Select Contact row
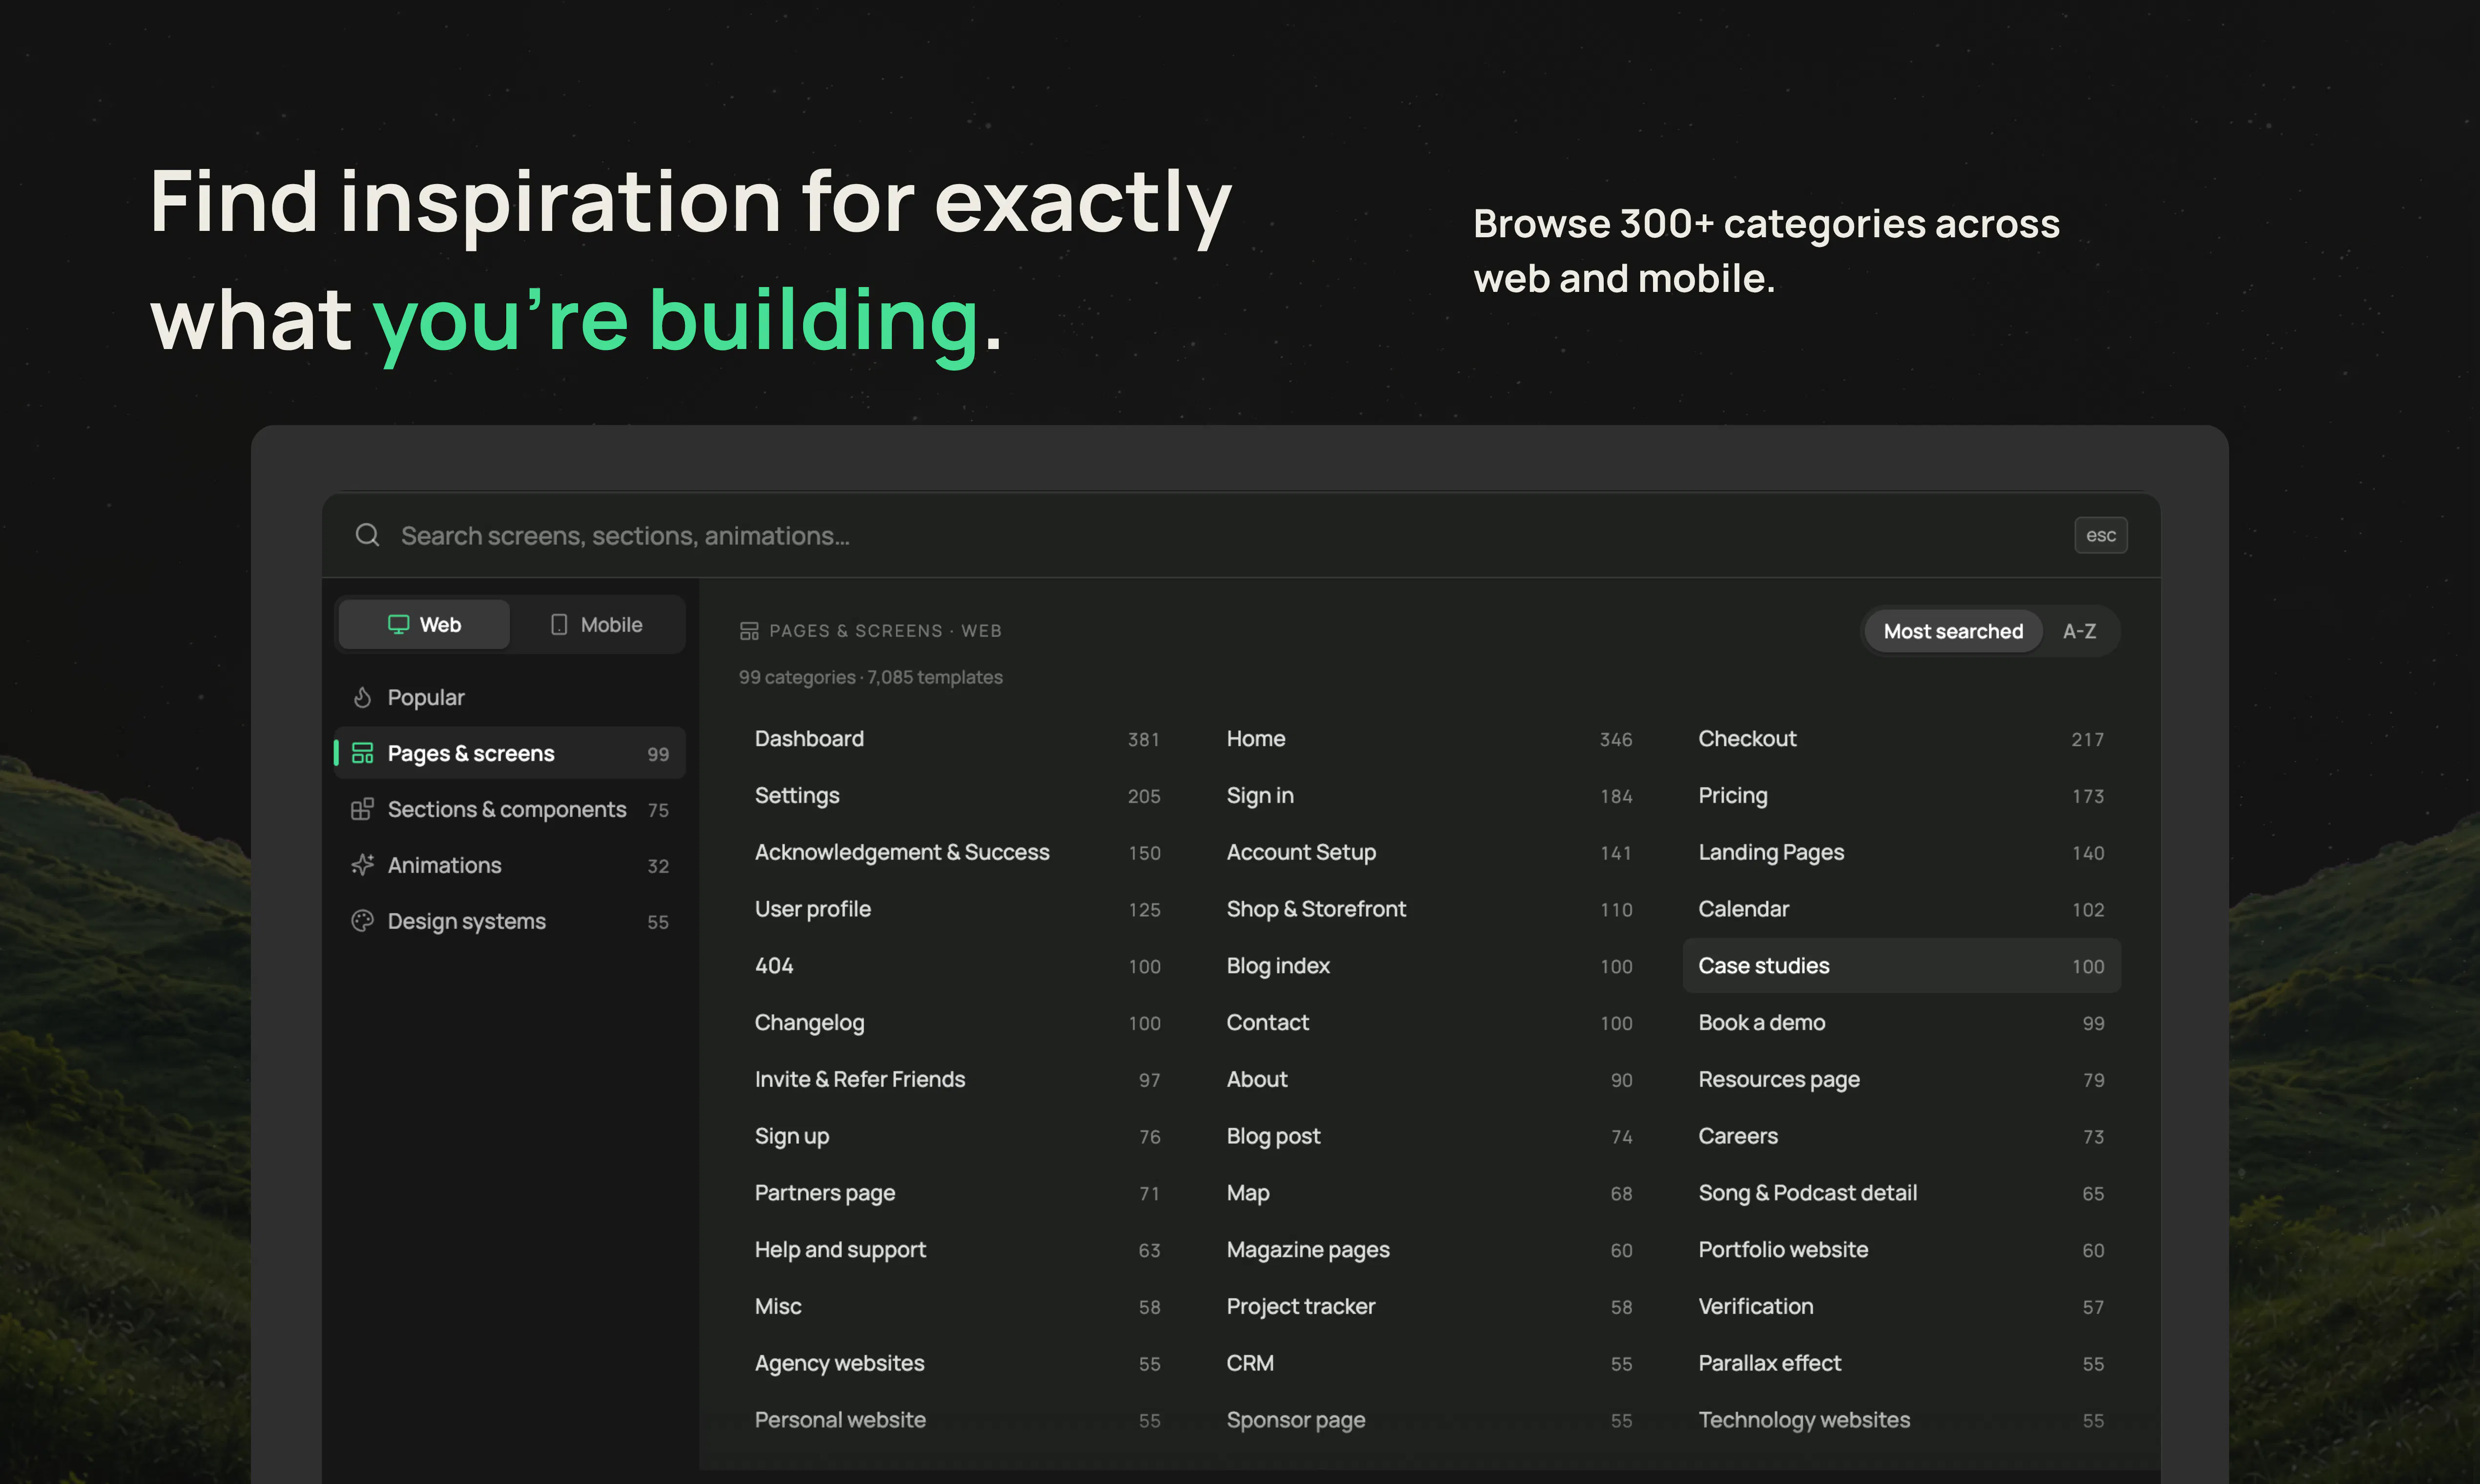Screen dimensions: 2480x1484 click(x=1429, y=1023)
